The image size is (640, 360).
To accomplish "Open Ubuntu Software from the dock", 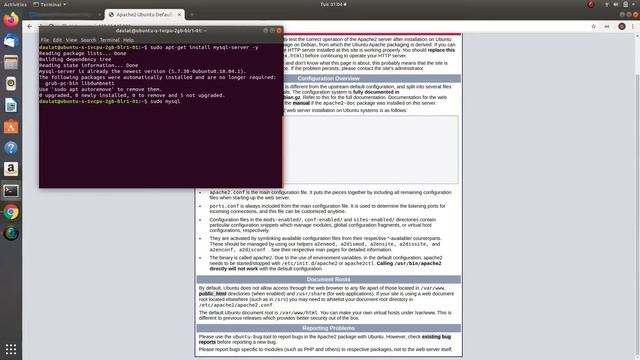I will (x=11, y=127).
